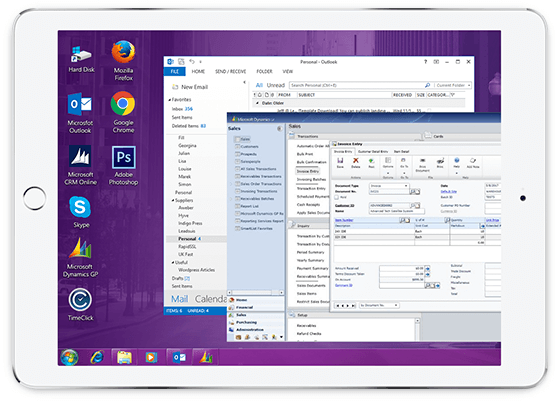Switch to the Customer Detail Entry tab
Viewport: 559px width, 402px height.
(x=373, y=151)
